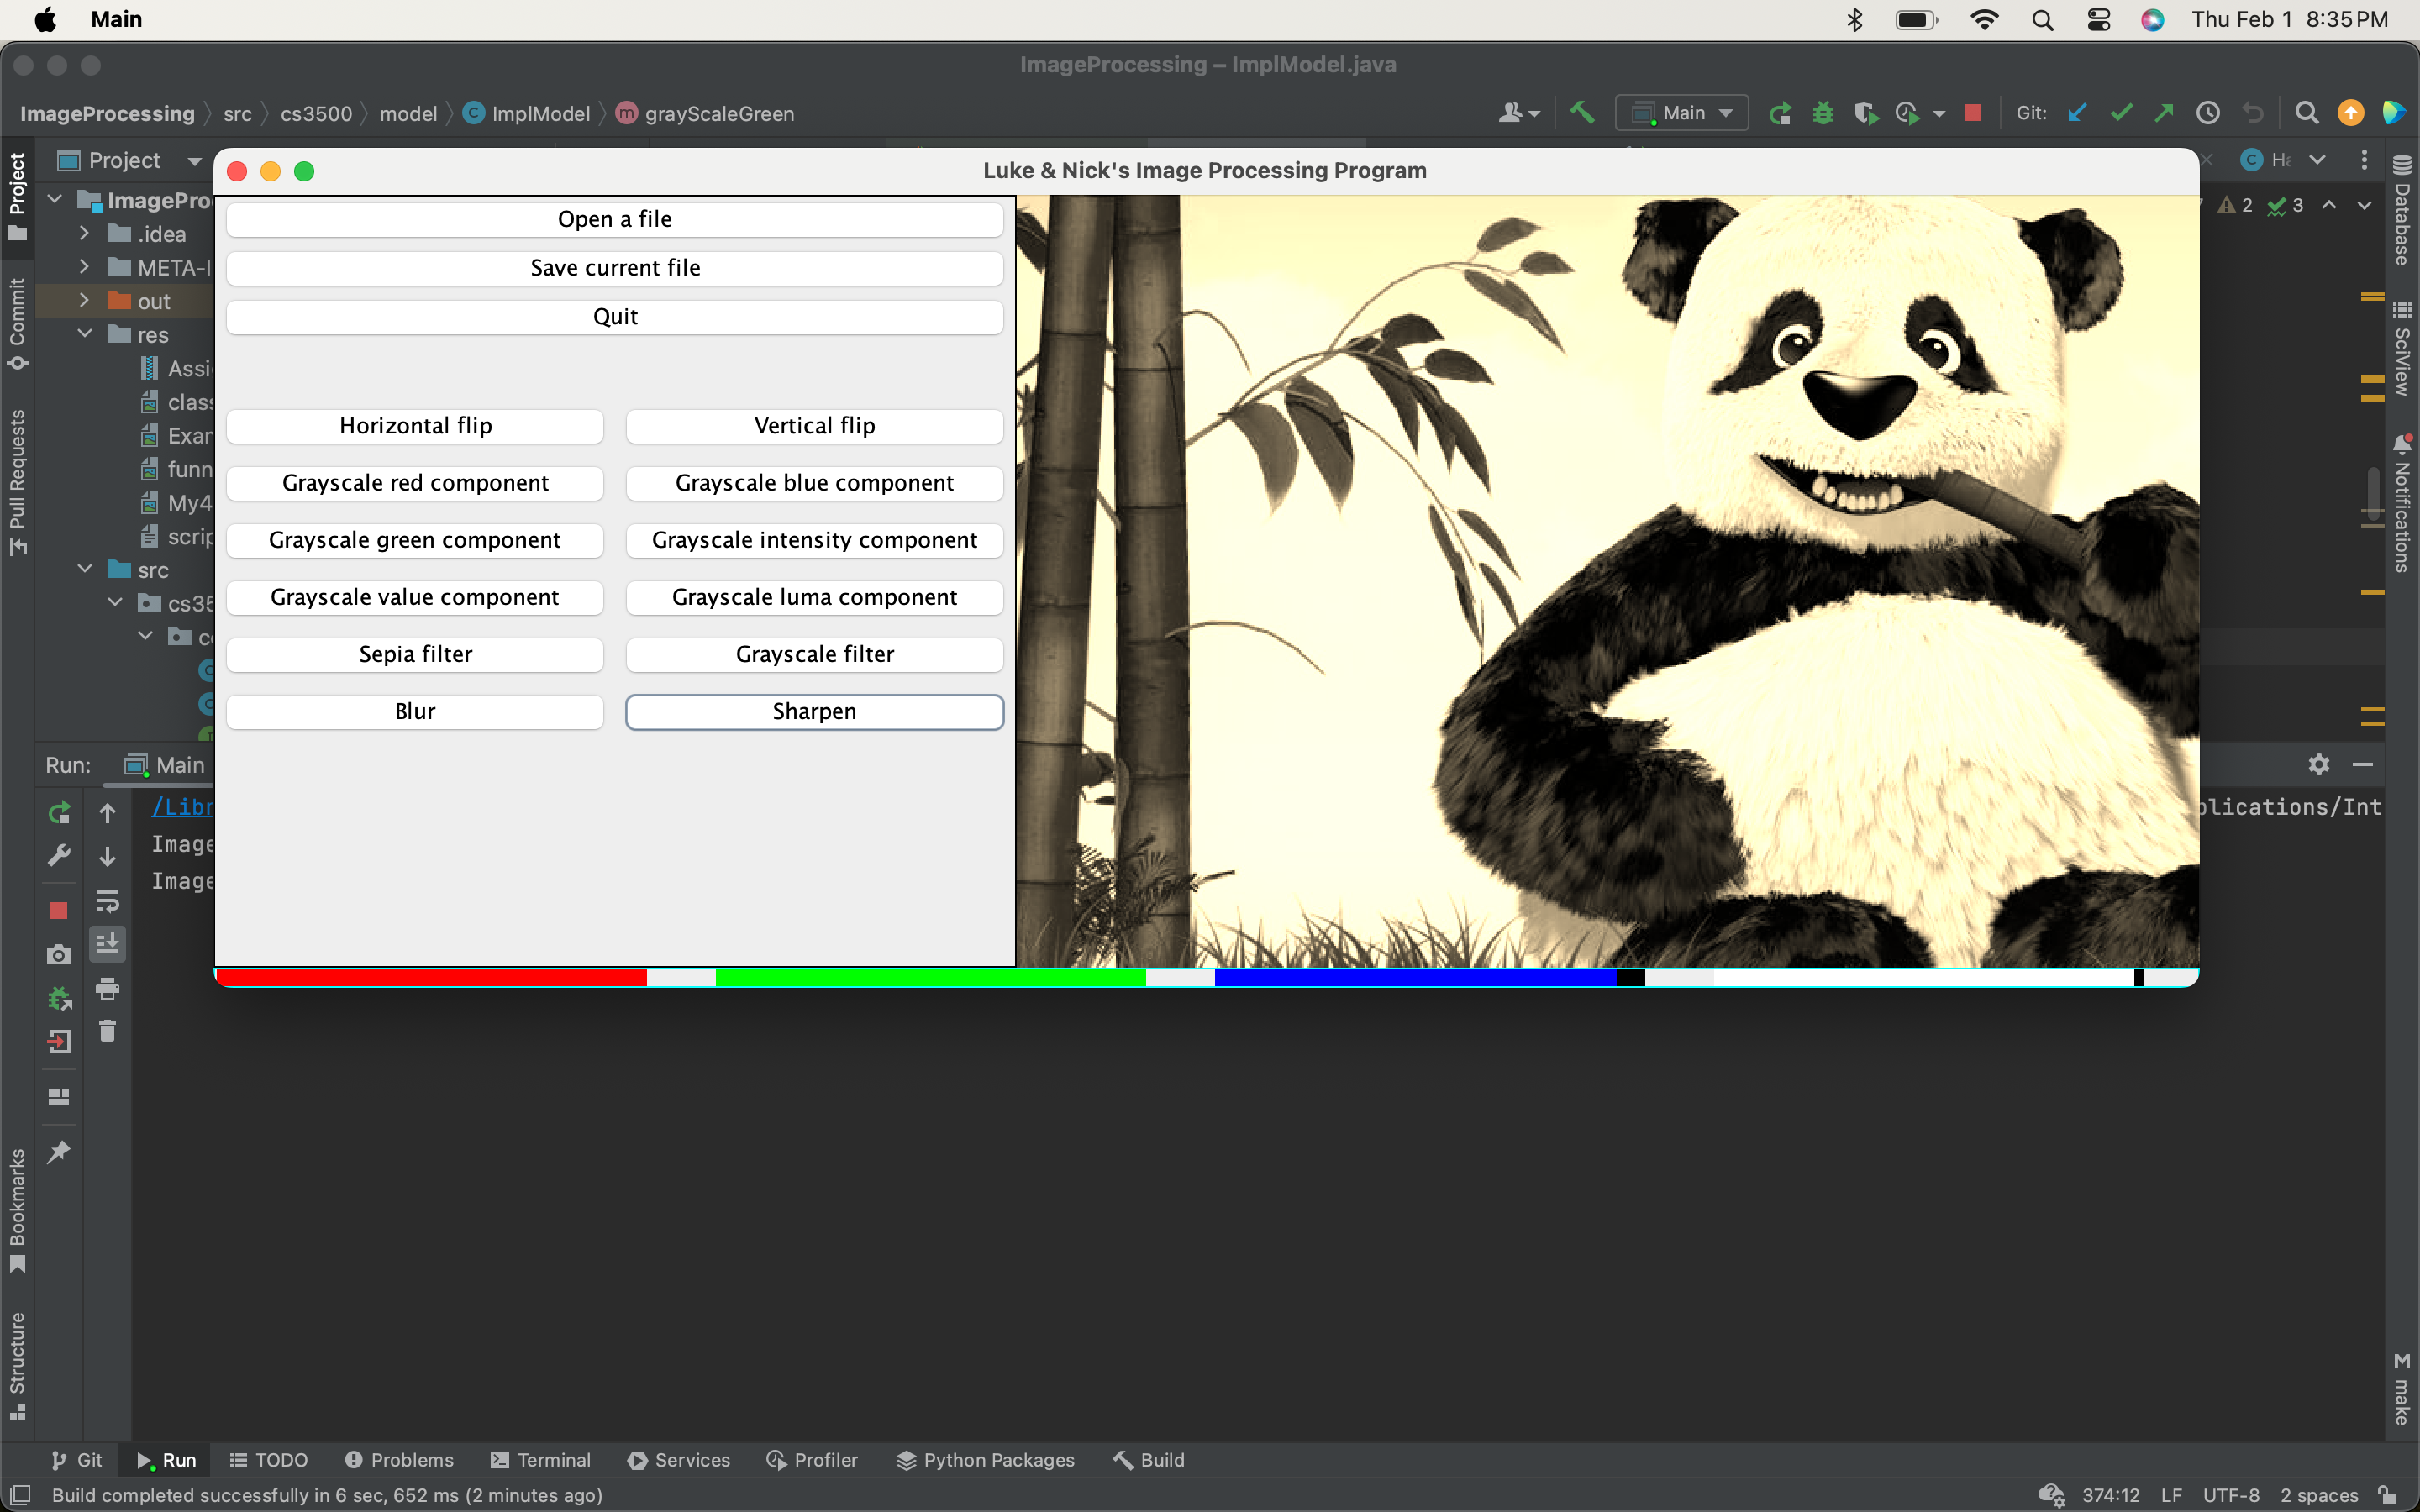The width and height of the screenshot is (2420, 1512).
Task: Run Main with coverage
Action: click(x=1866, y=112)
